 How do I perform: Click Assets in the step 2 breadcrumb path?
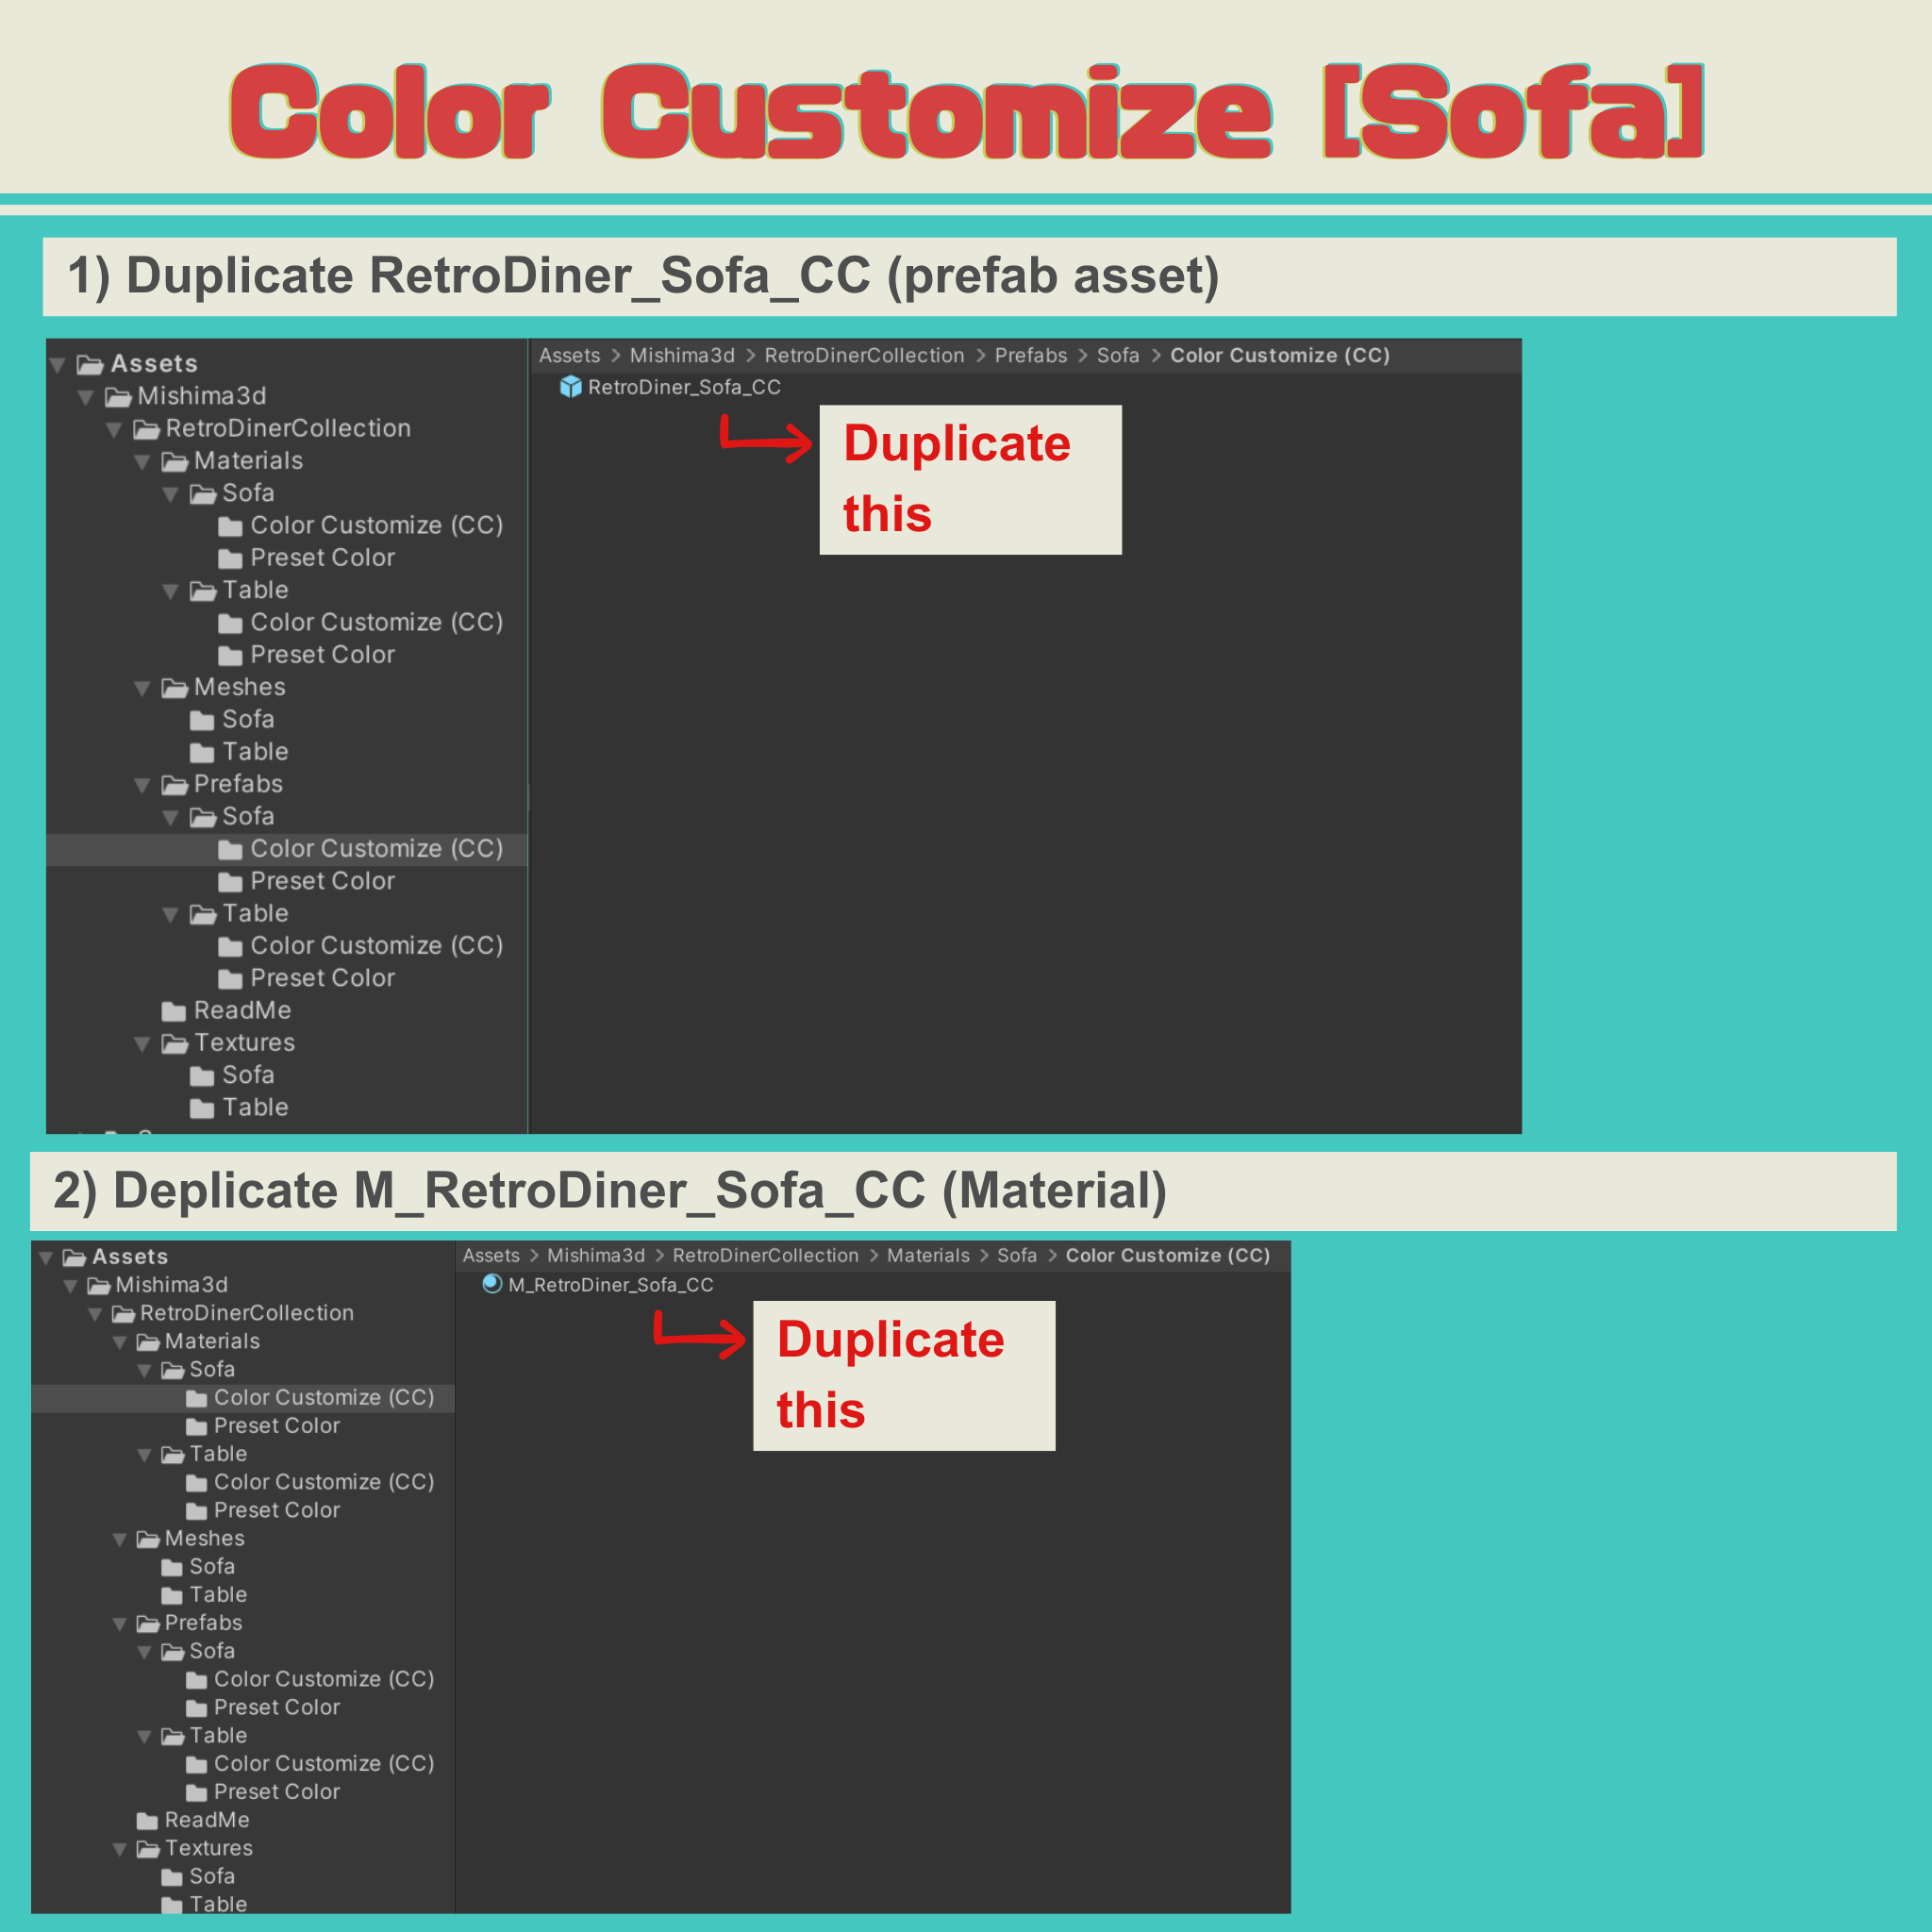tap(491, 1256)
